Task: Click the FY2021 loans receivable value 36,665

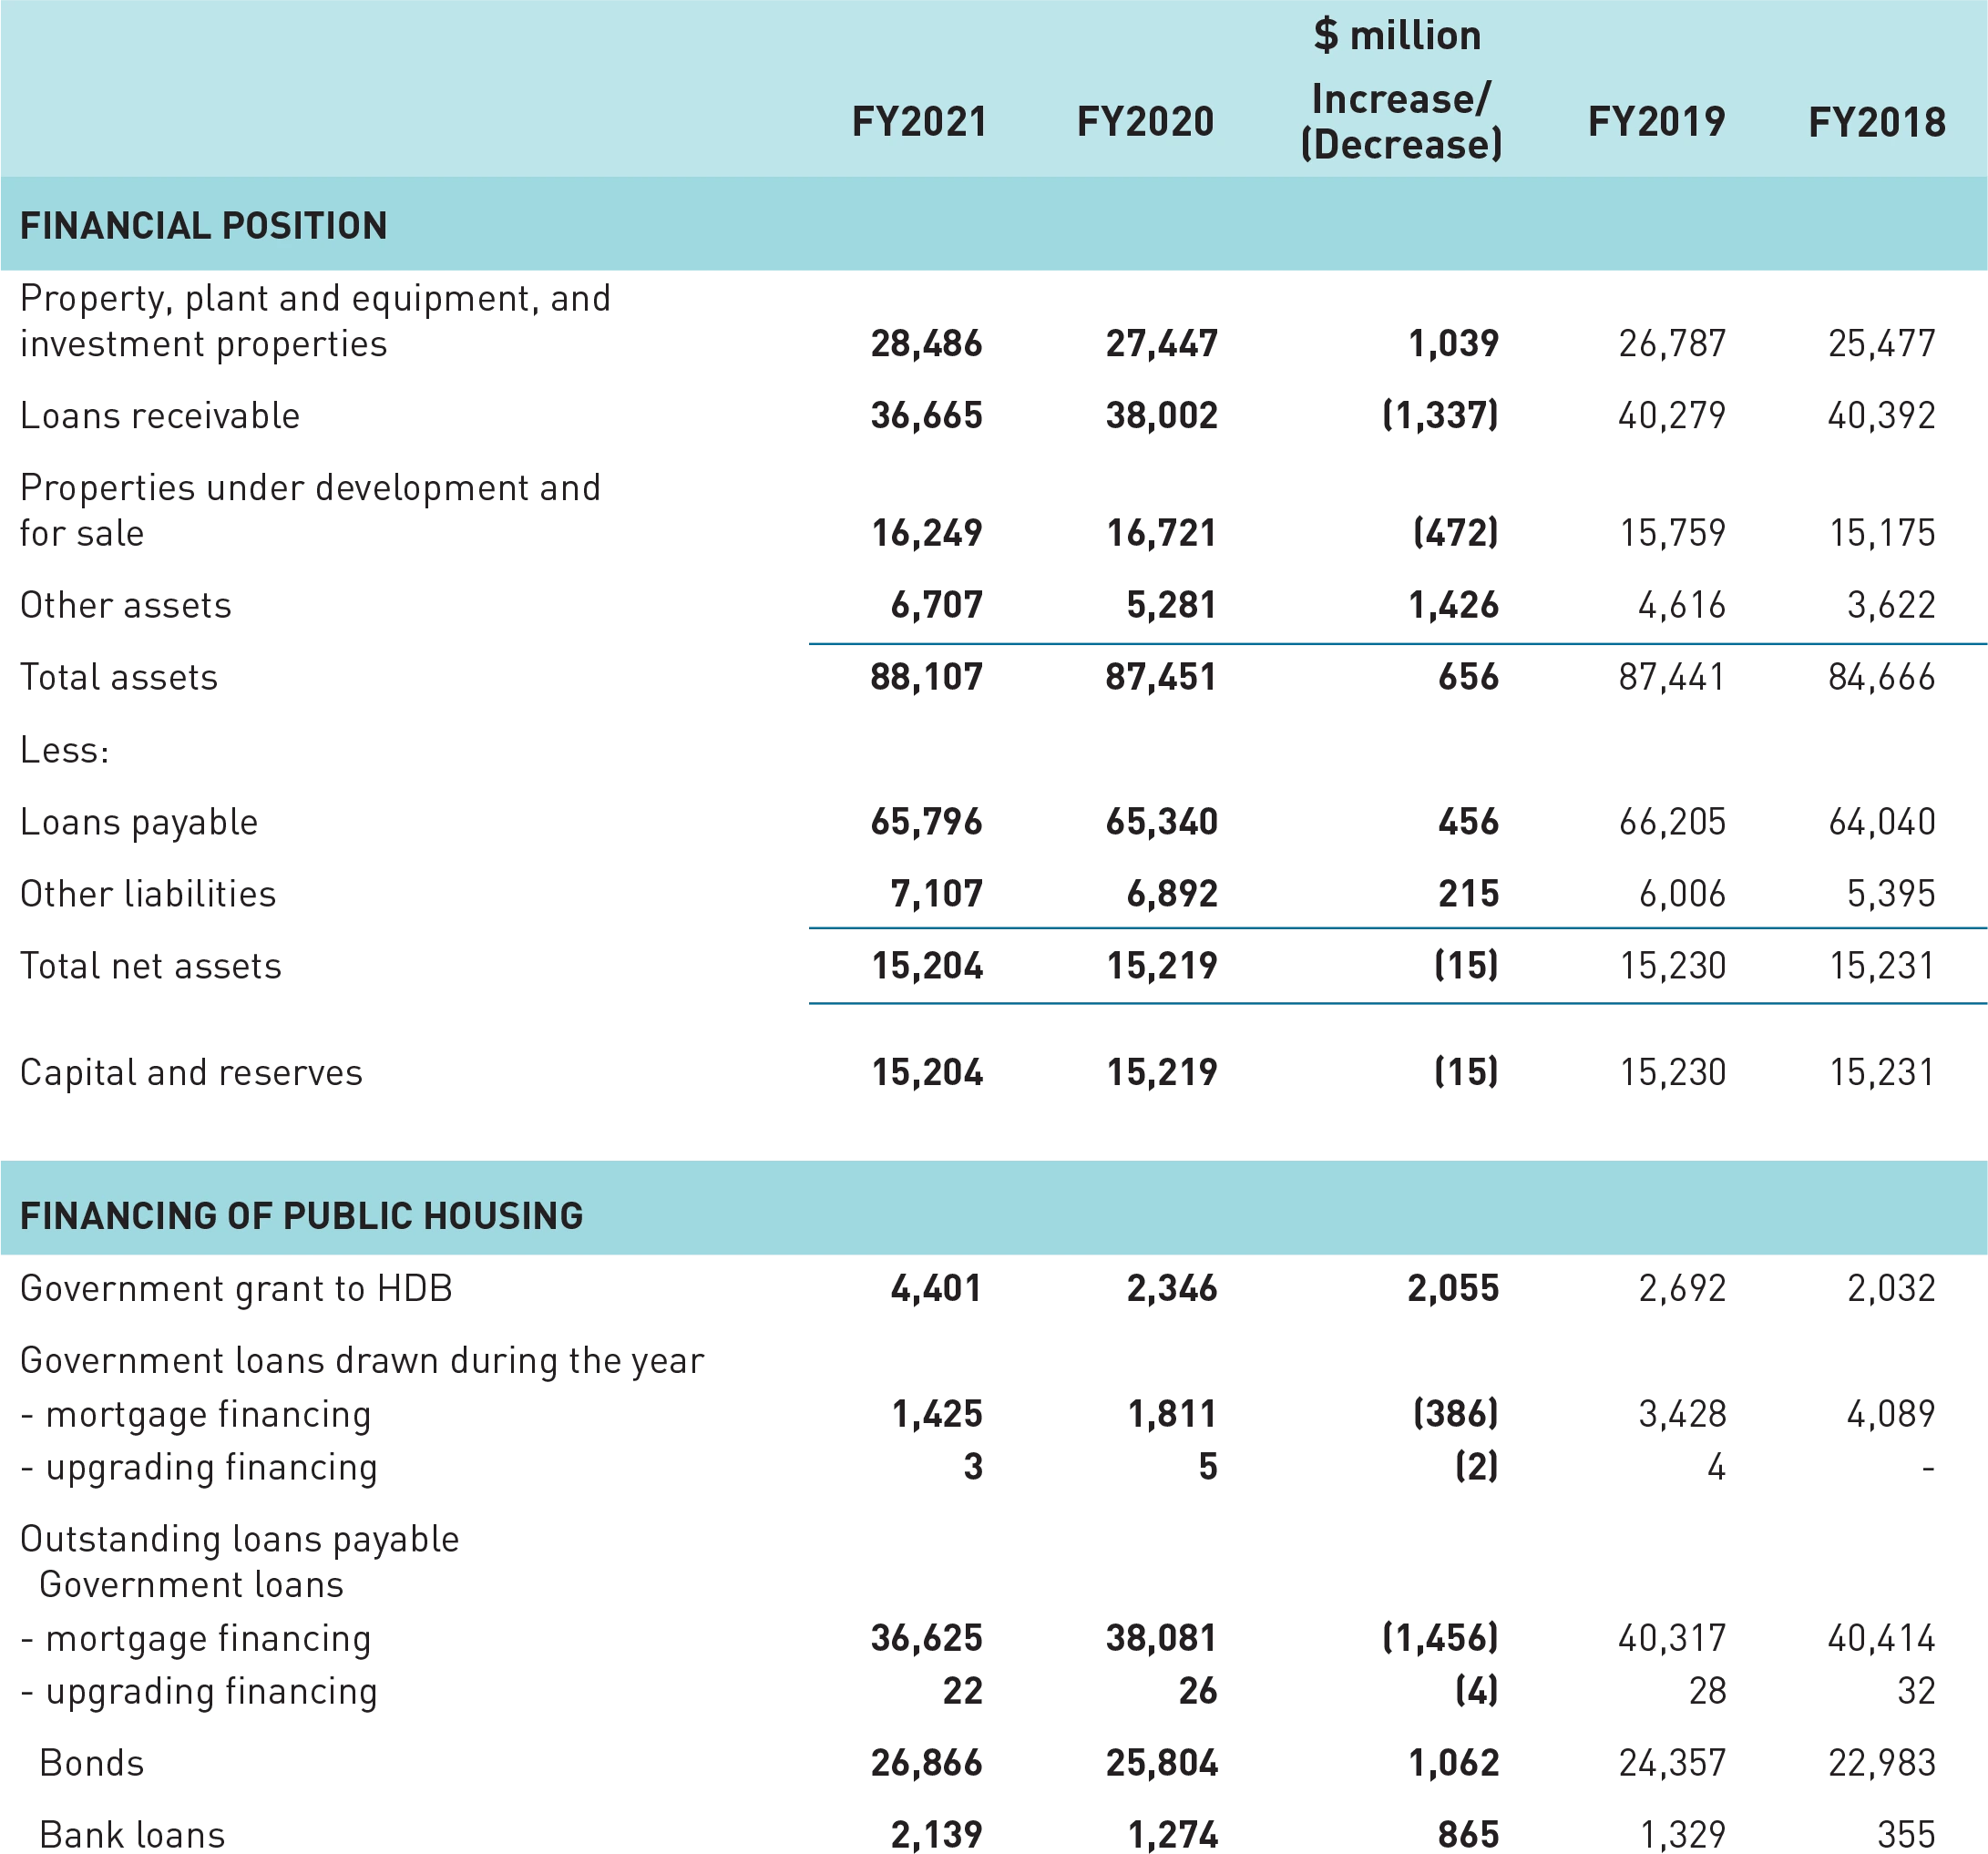Action: [x=927, y=415]
